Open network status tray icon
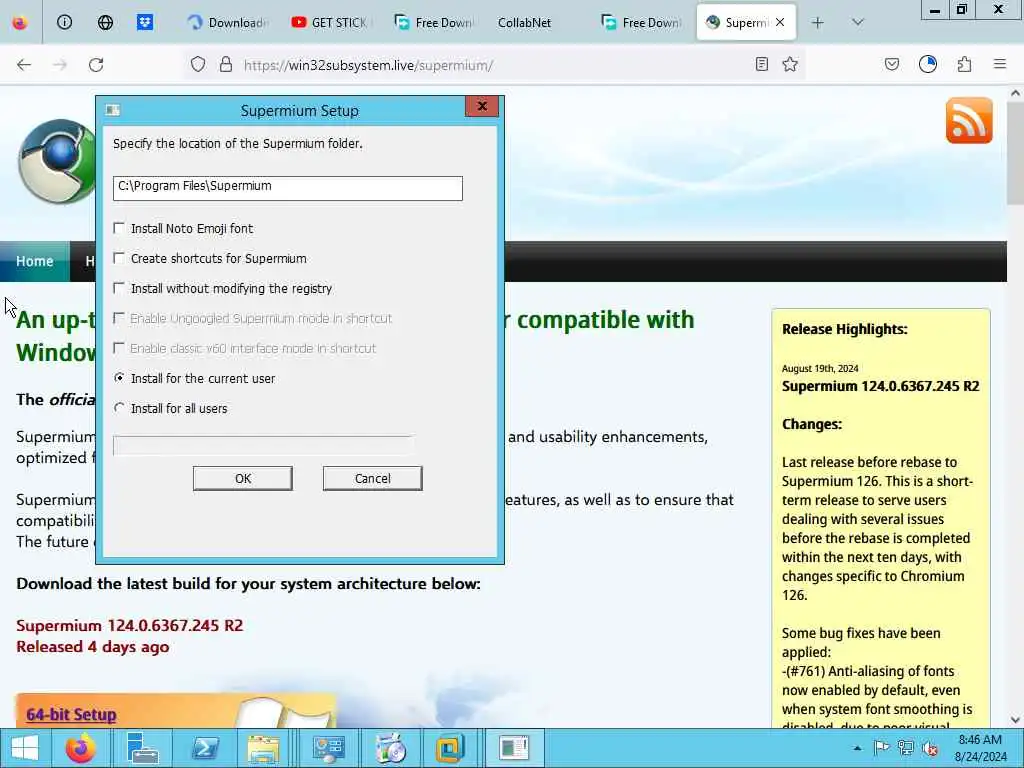Viewport: 1024px width, 768px height. 905,748
